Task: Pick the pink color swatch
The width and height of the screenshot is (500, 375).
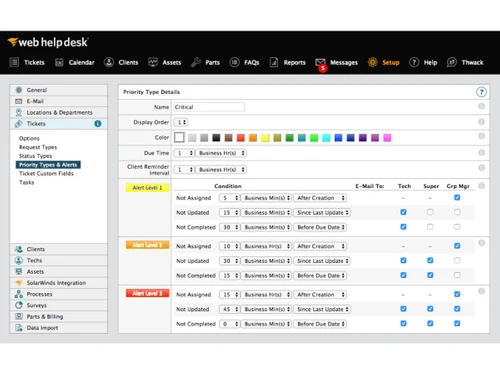Action: [x=387, y=138]
